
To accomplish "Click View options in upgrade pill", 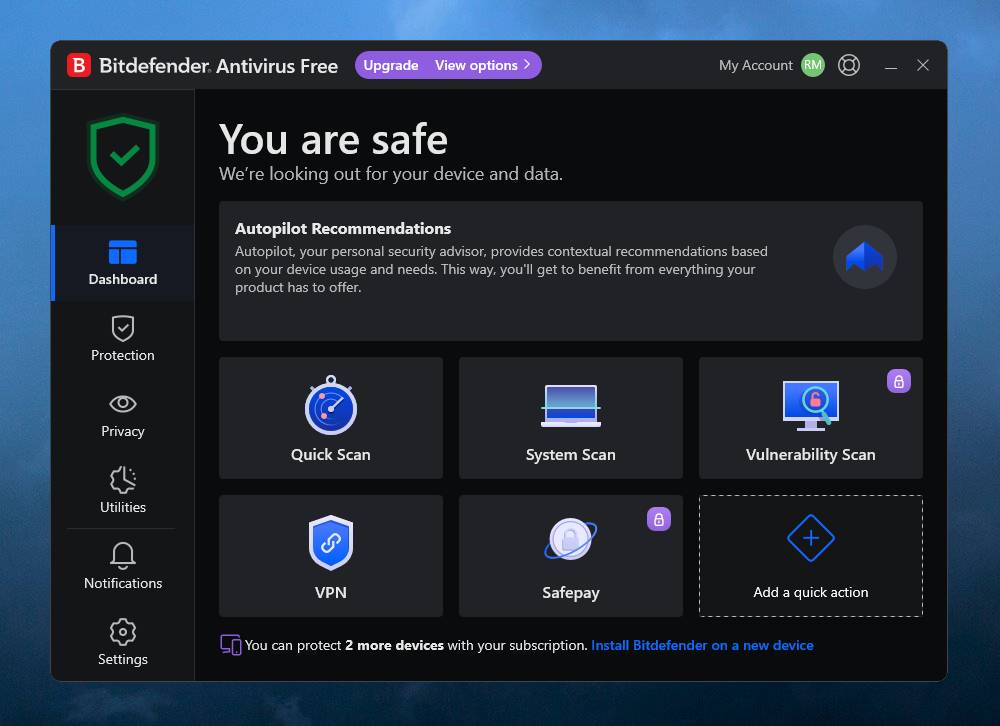I will (476, 65).
